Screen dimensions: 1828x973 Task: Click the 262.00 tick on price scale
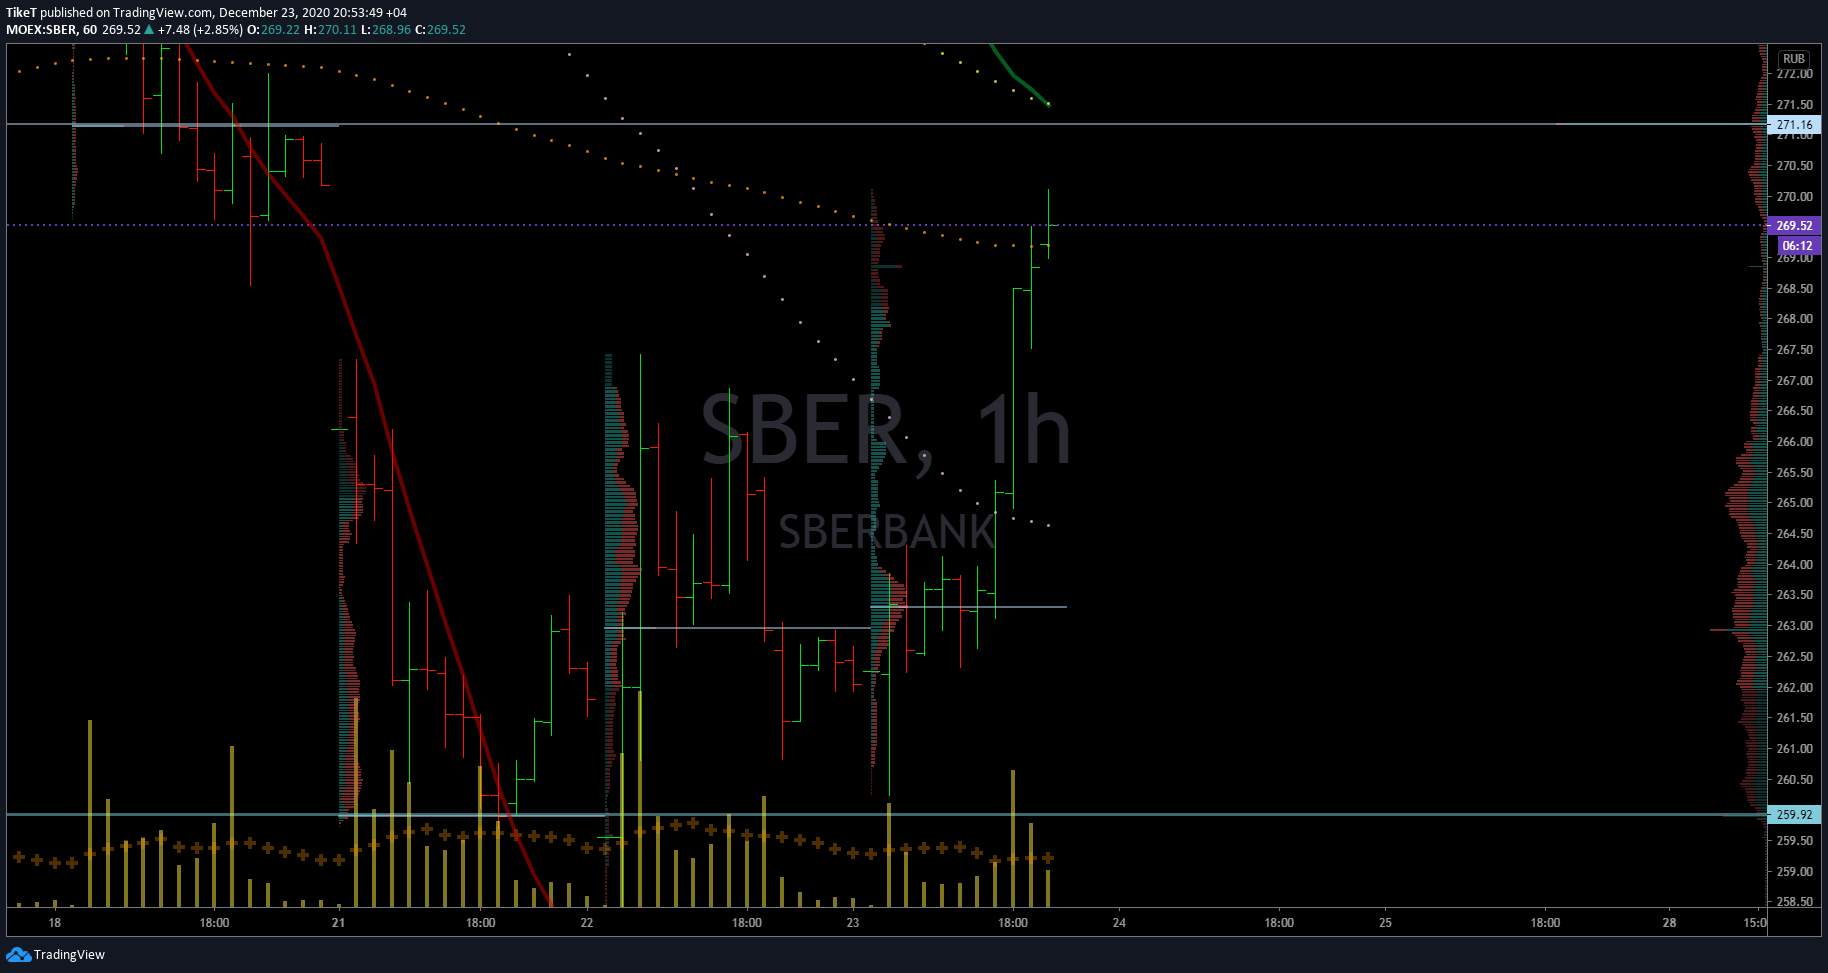(x=1794, y=688)
